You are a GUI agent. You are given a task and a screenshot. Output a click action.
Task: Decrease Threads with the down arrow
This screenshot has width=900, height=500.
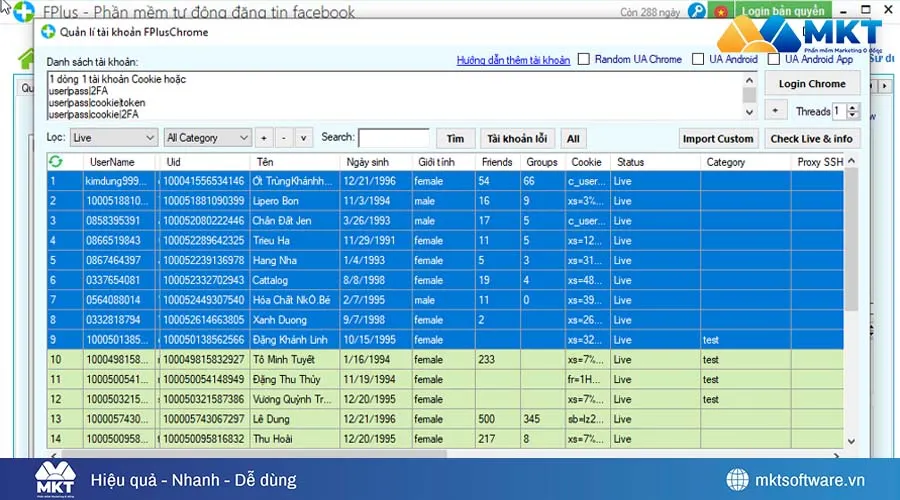pyautogui.click(x=853, y=115)
